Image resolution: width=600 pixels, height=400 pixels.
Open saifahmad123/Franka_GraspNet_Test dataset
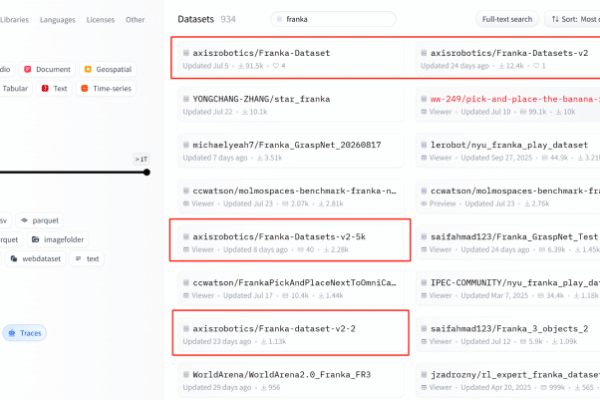pos(508,242)
